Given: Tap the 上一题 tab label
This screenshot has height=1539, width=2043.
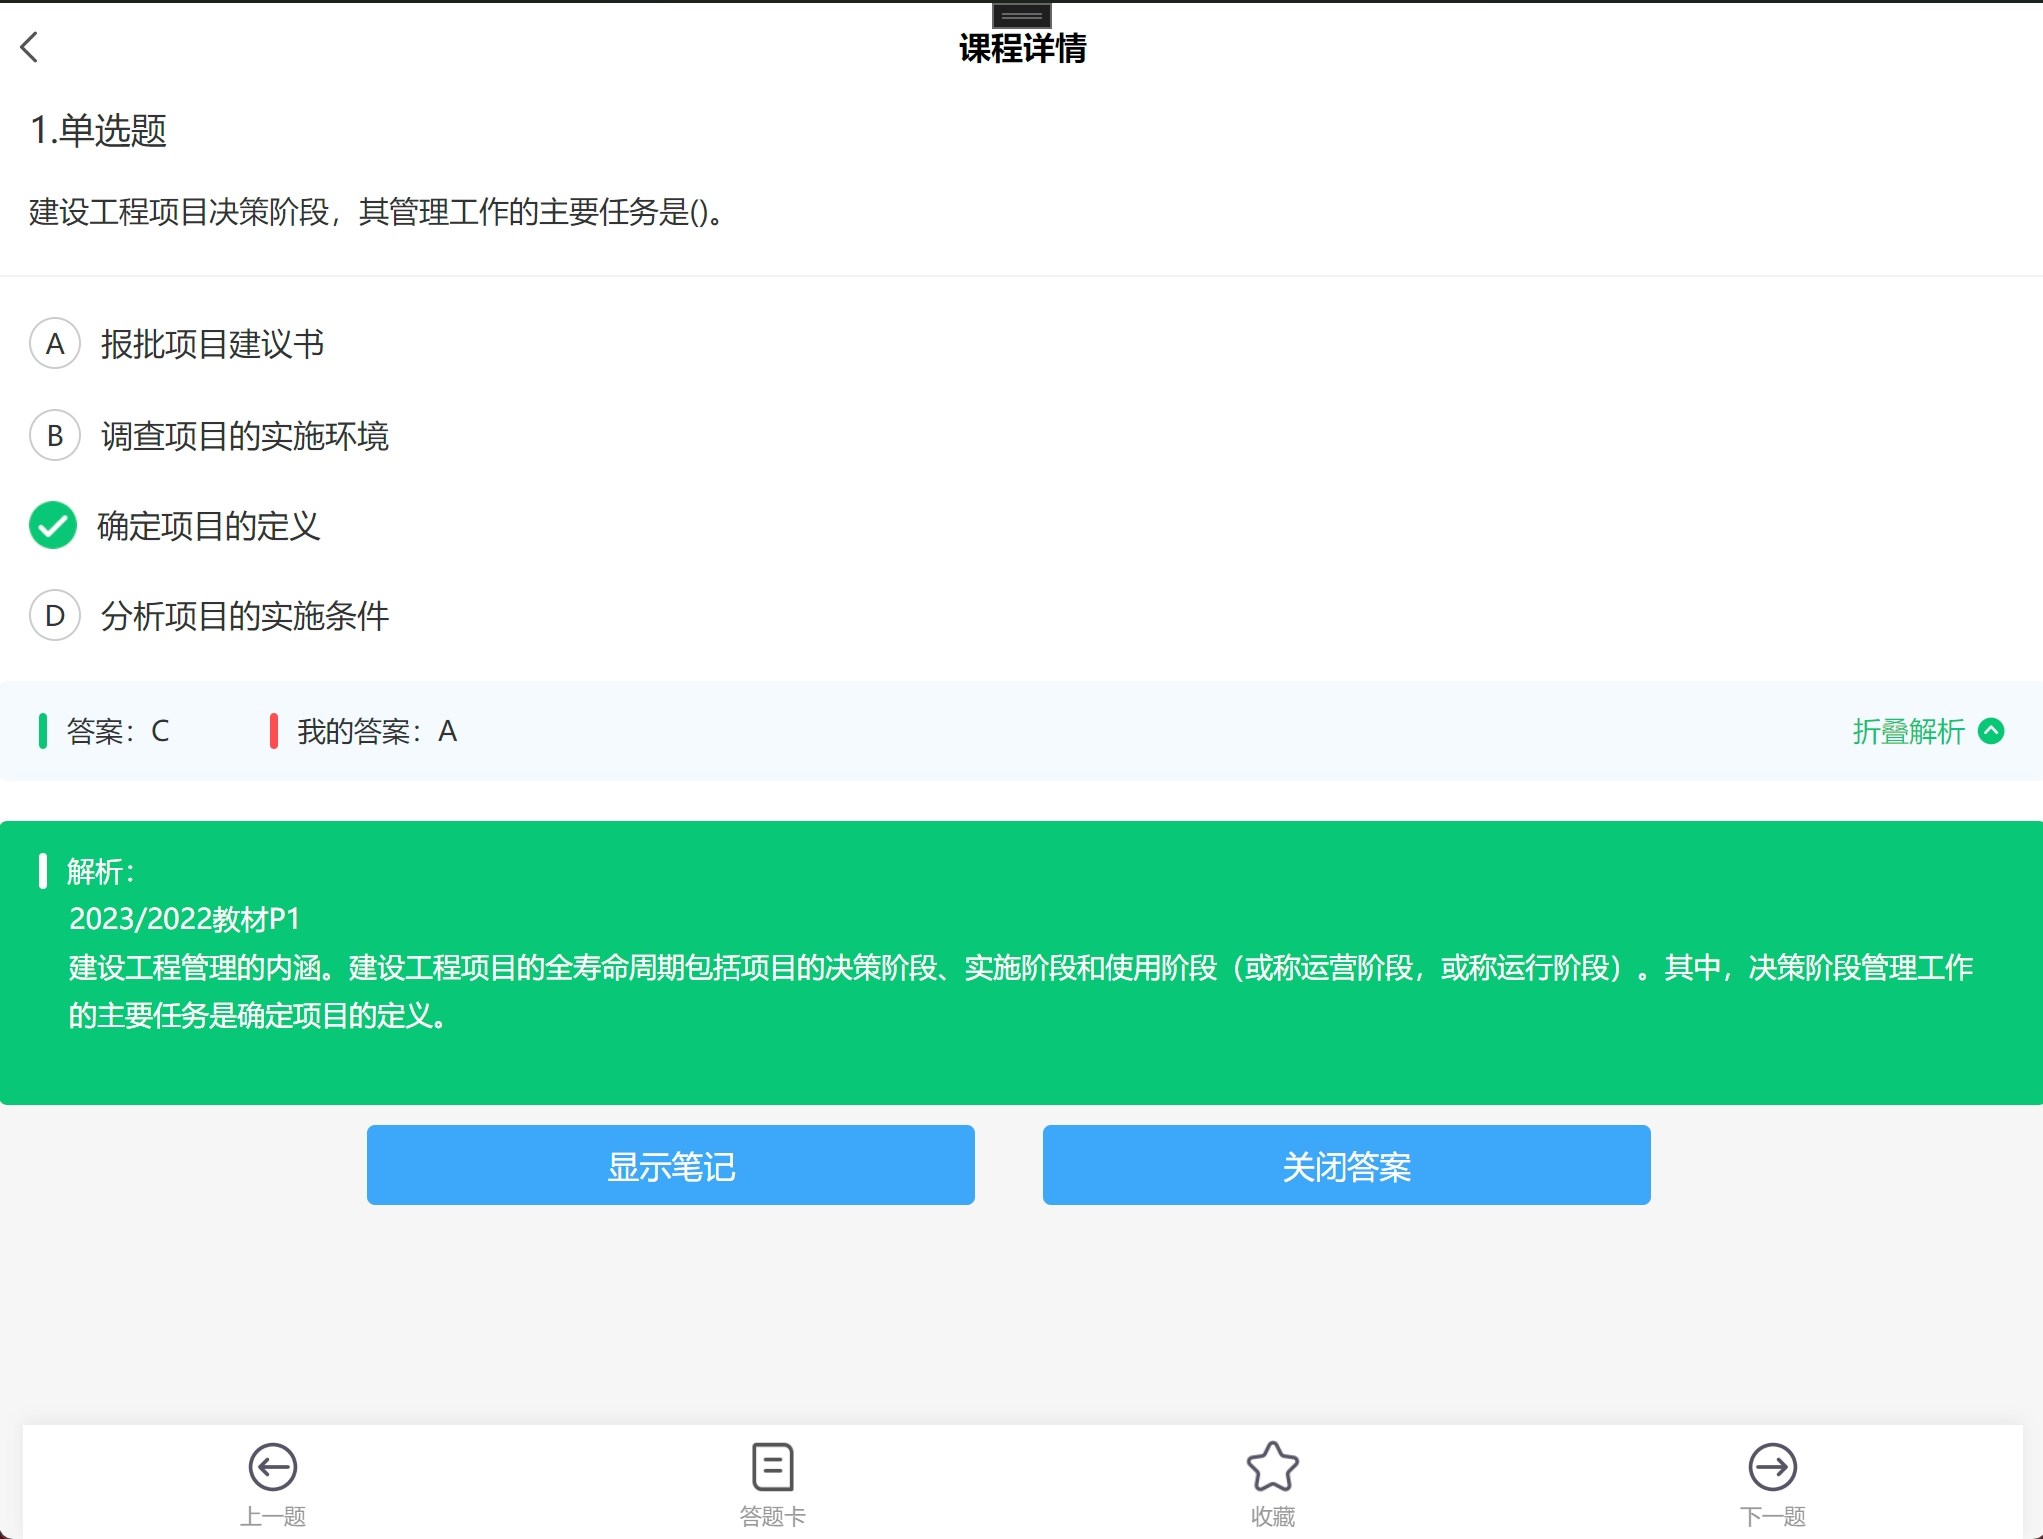Looking at the screenshot, I should click(272, 1516).
